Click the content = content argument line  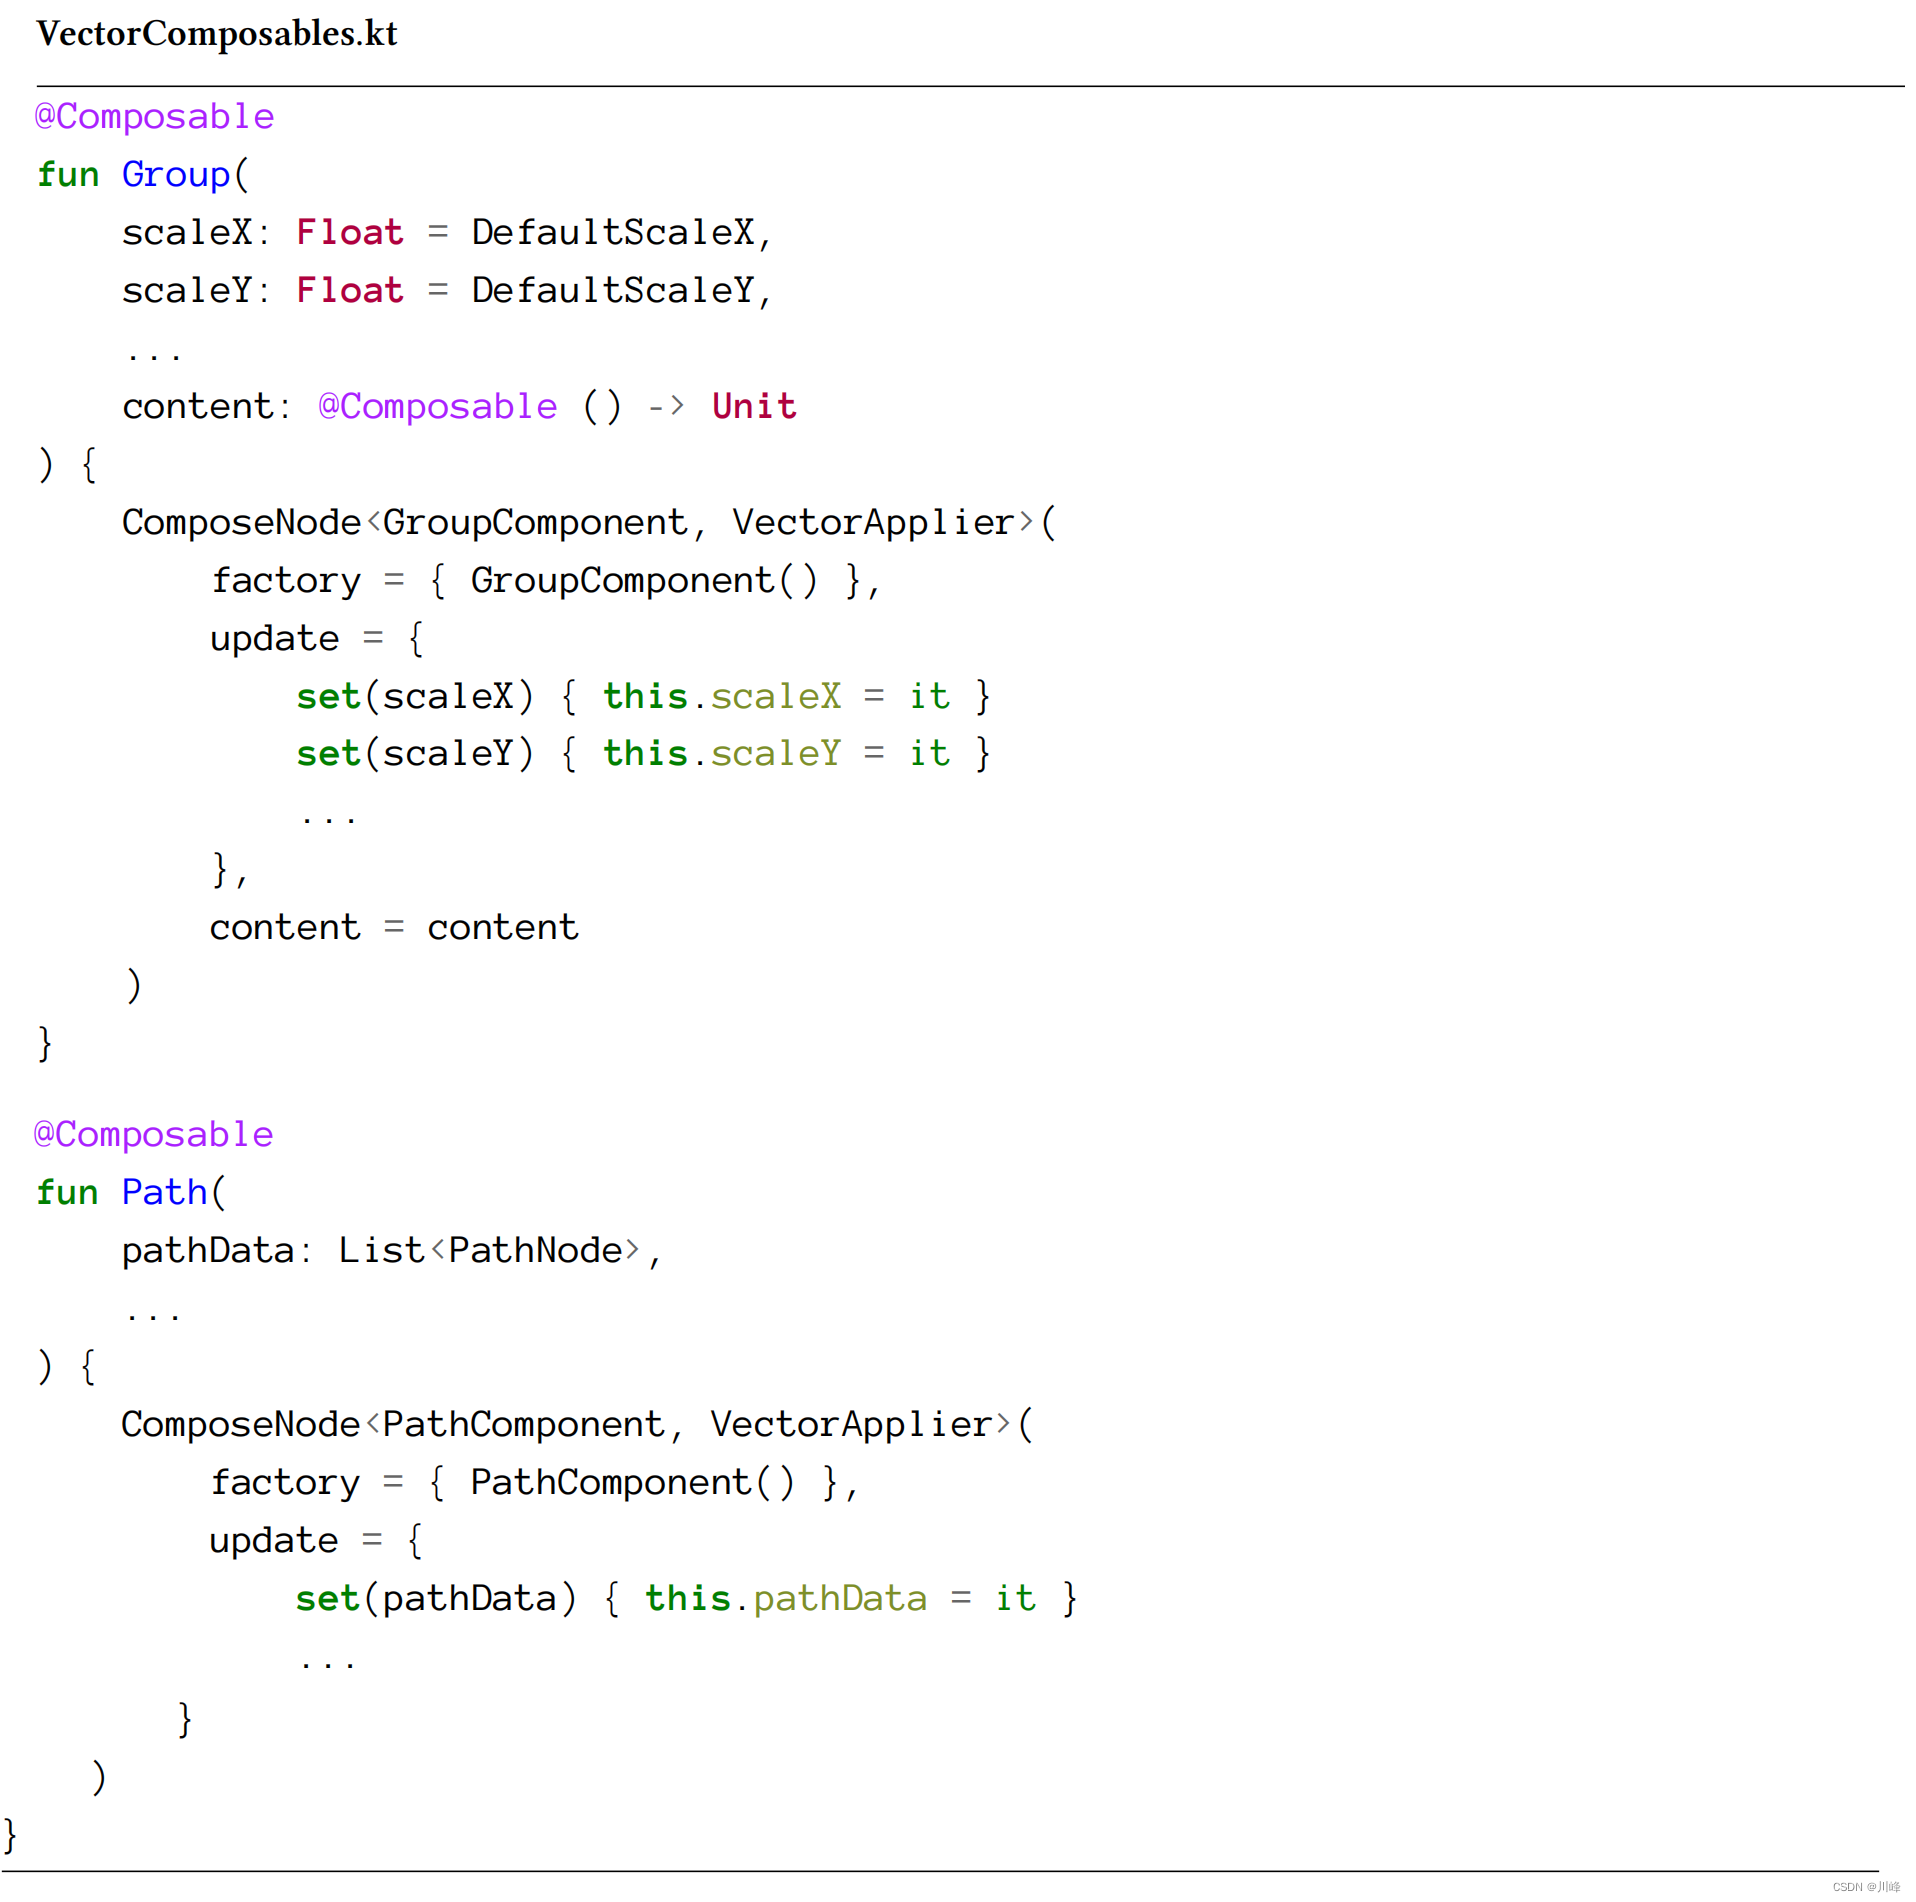click(x=394, y=928)
